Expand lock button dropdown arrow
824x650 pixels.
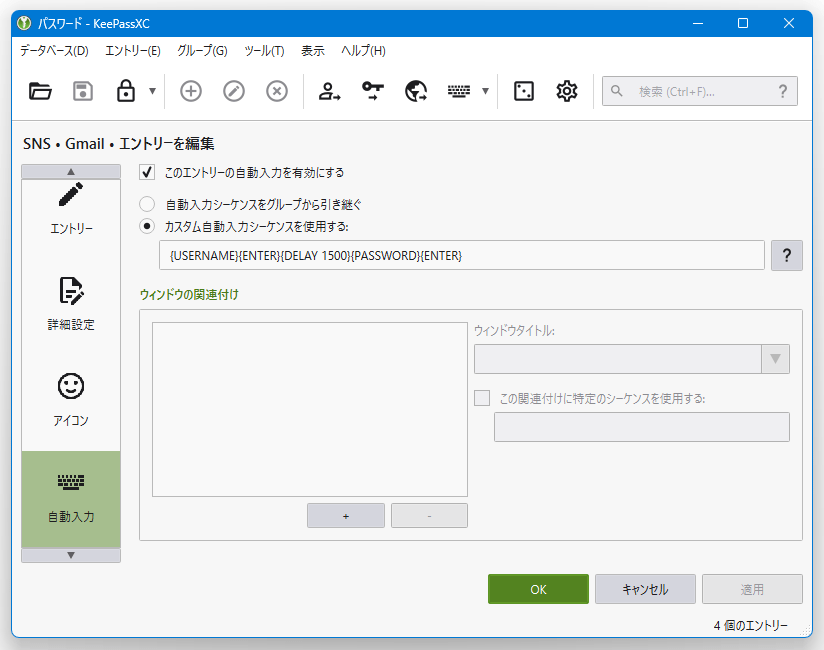click(x=152, y=91)
